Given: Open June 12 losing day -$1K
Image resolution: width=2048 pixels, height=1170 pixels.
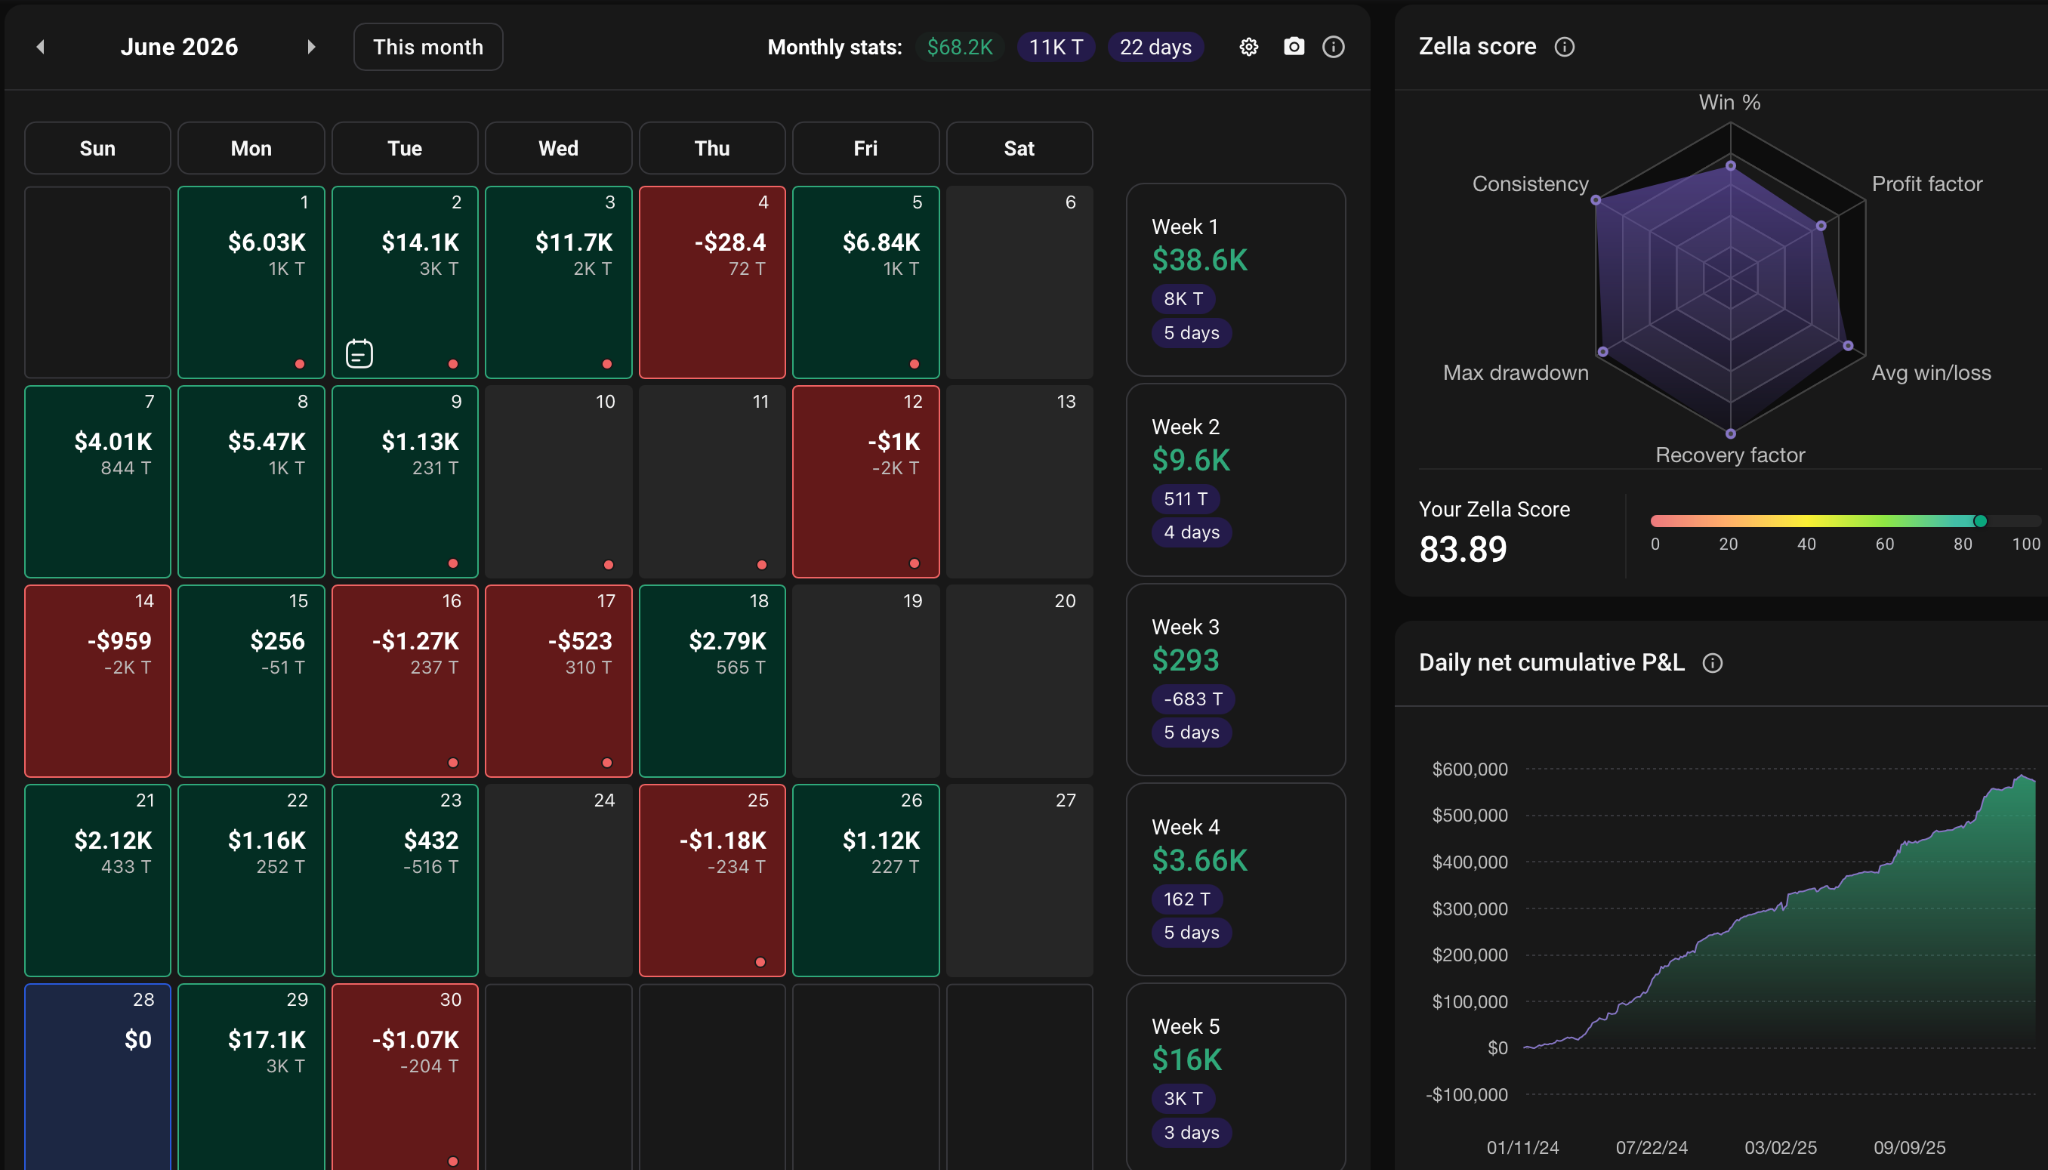Looking at the screenshot, I should click(x=866, y=482).
